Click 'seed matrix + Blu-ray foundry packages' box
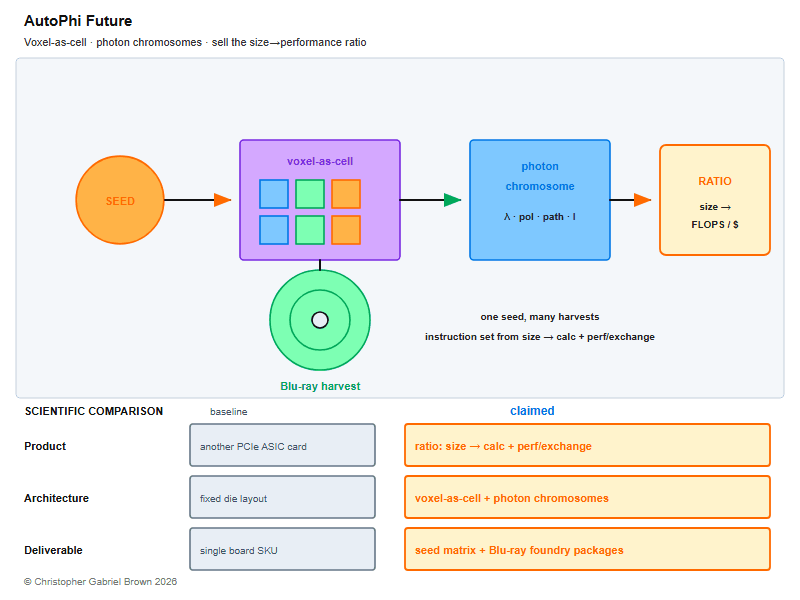800x600 pixels. [587, 549]
